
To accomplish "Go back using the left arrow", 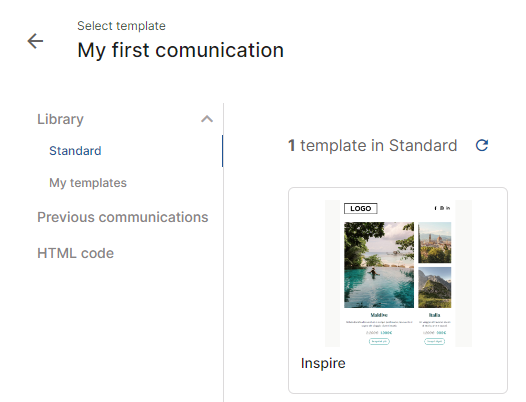I will 35,41.
